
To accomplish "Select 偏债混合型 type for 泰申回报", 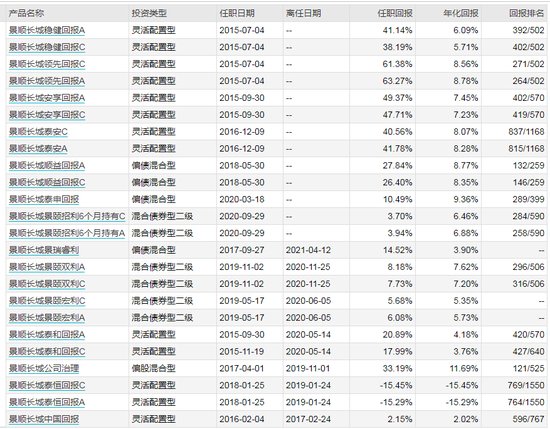I will tap(154, 199).
